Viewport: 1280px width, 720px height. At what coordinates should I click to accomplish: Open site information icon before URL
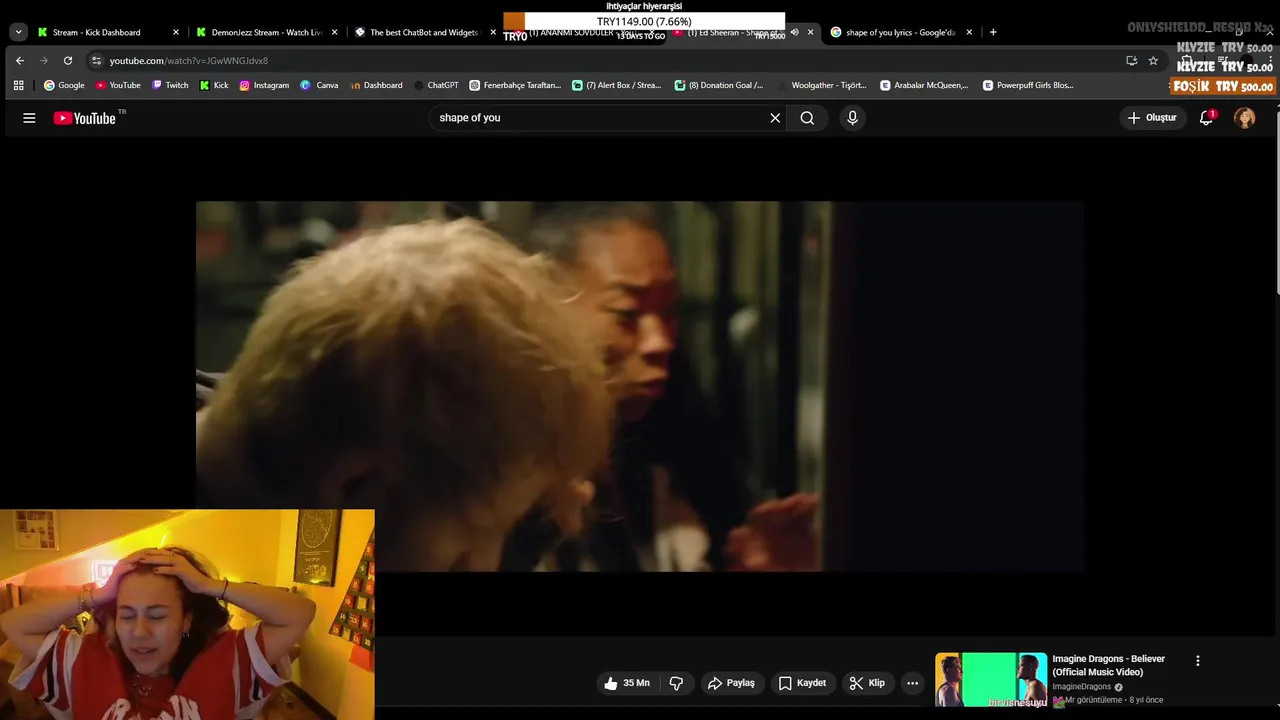point(96,60)
